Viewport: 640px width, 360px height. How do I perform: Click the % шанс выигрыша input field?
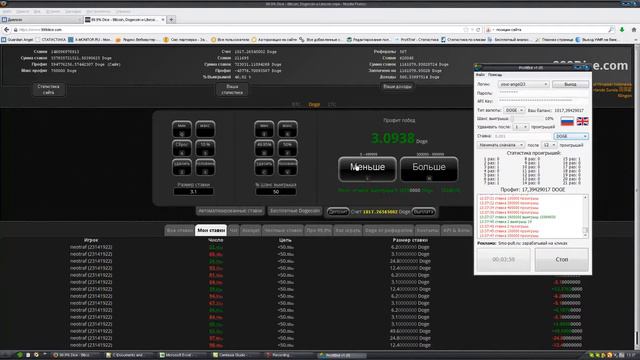(276, 191)
